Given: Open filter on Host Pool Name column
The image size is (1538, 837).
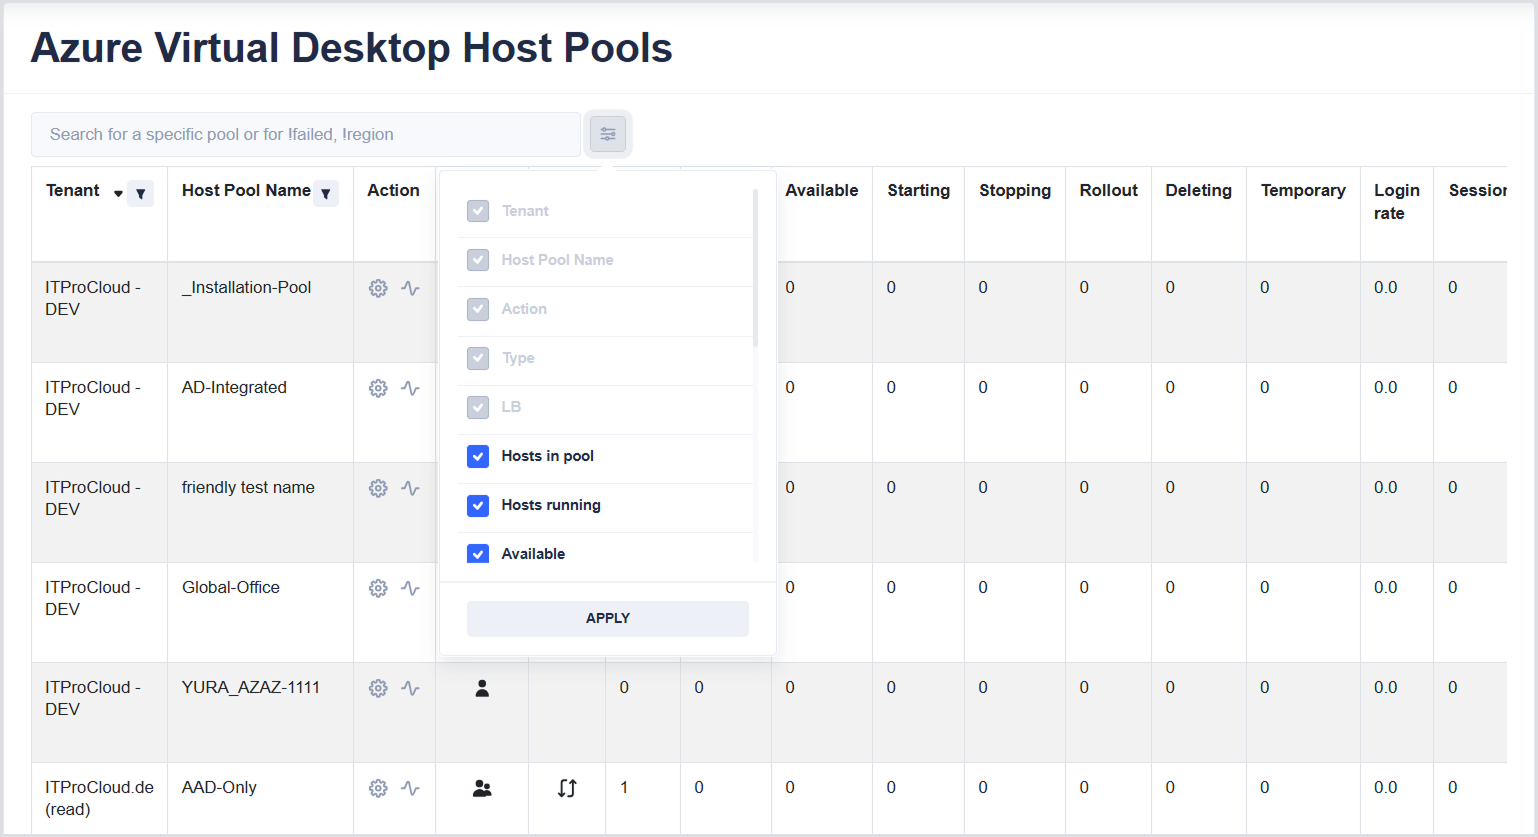Looking at the screenshot, I should click(x=326, y=194).
